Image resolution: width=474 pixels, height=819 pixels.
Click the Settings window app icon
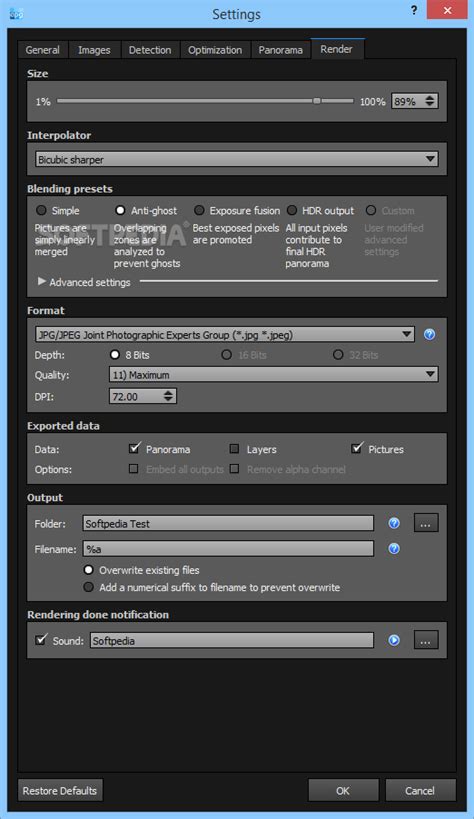[x=16, y=14]
